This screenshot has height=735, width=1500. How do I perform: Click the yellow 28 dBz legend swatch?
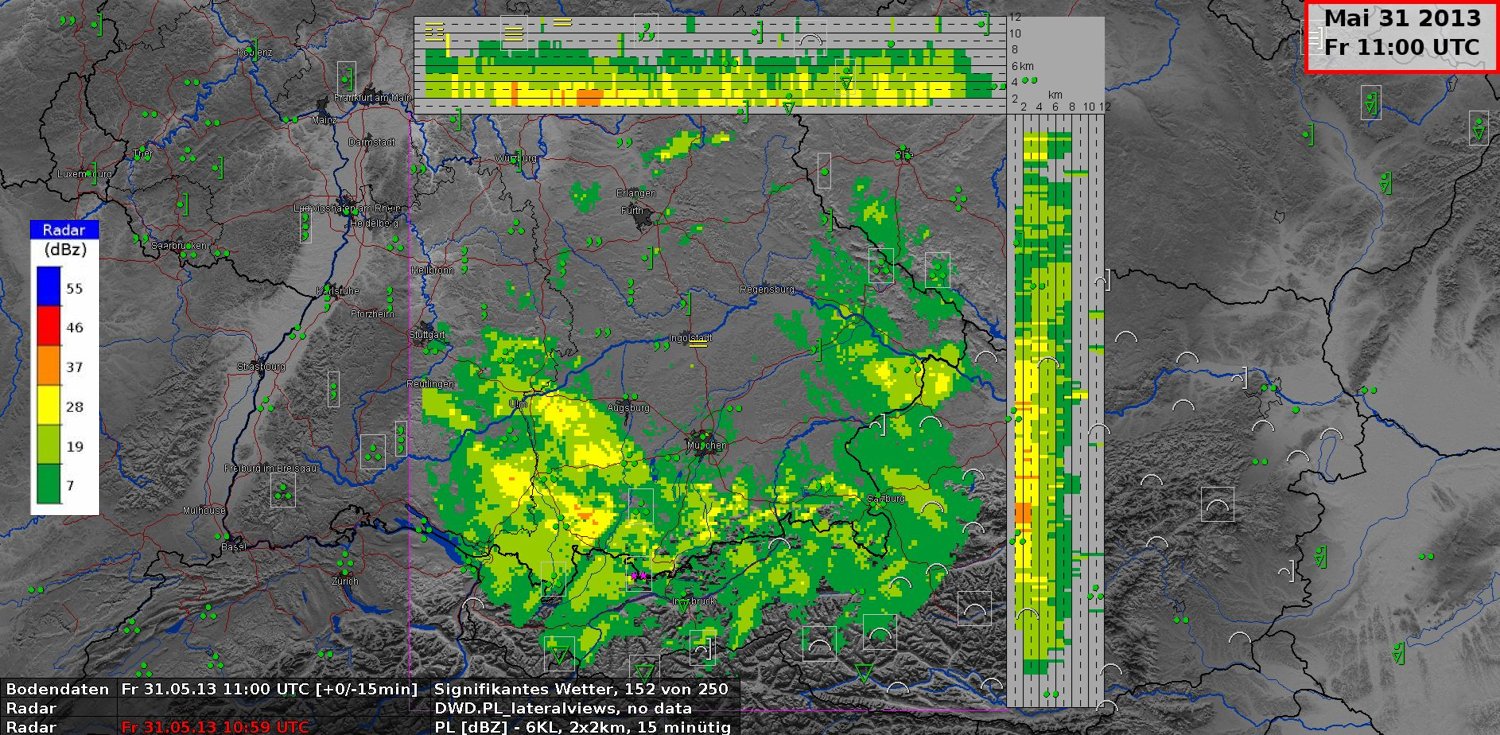point(49,407)
